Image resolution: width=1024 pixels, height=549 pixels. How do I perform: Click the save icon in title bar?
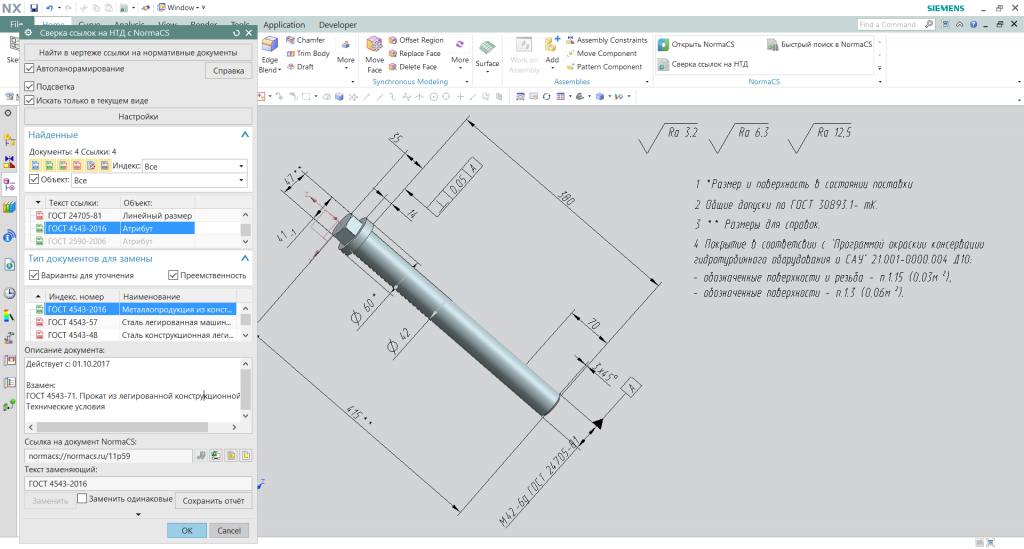tap(35, 8)
